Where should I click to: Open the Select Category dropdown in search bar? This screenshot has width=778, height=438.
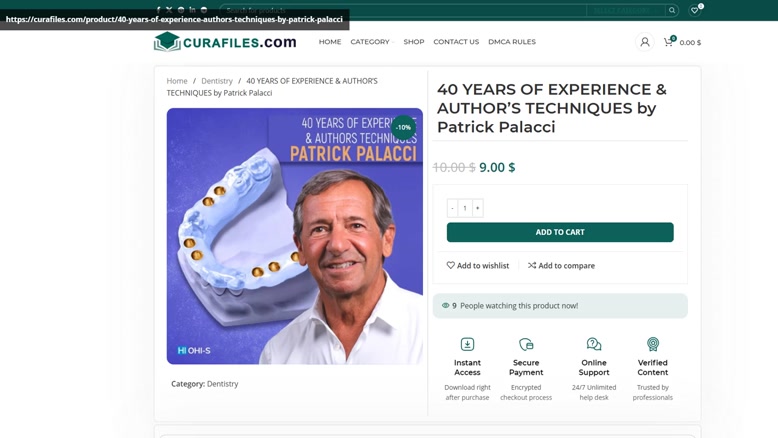click(x=625, y=10)
